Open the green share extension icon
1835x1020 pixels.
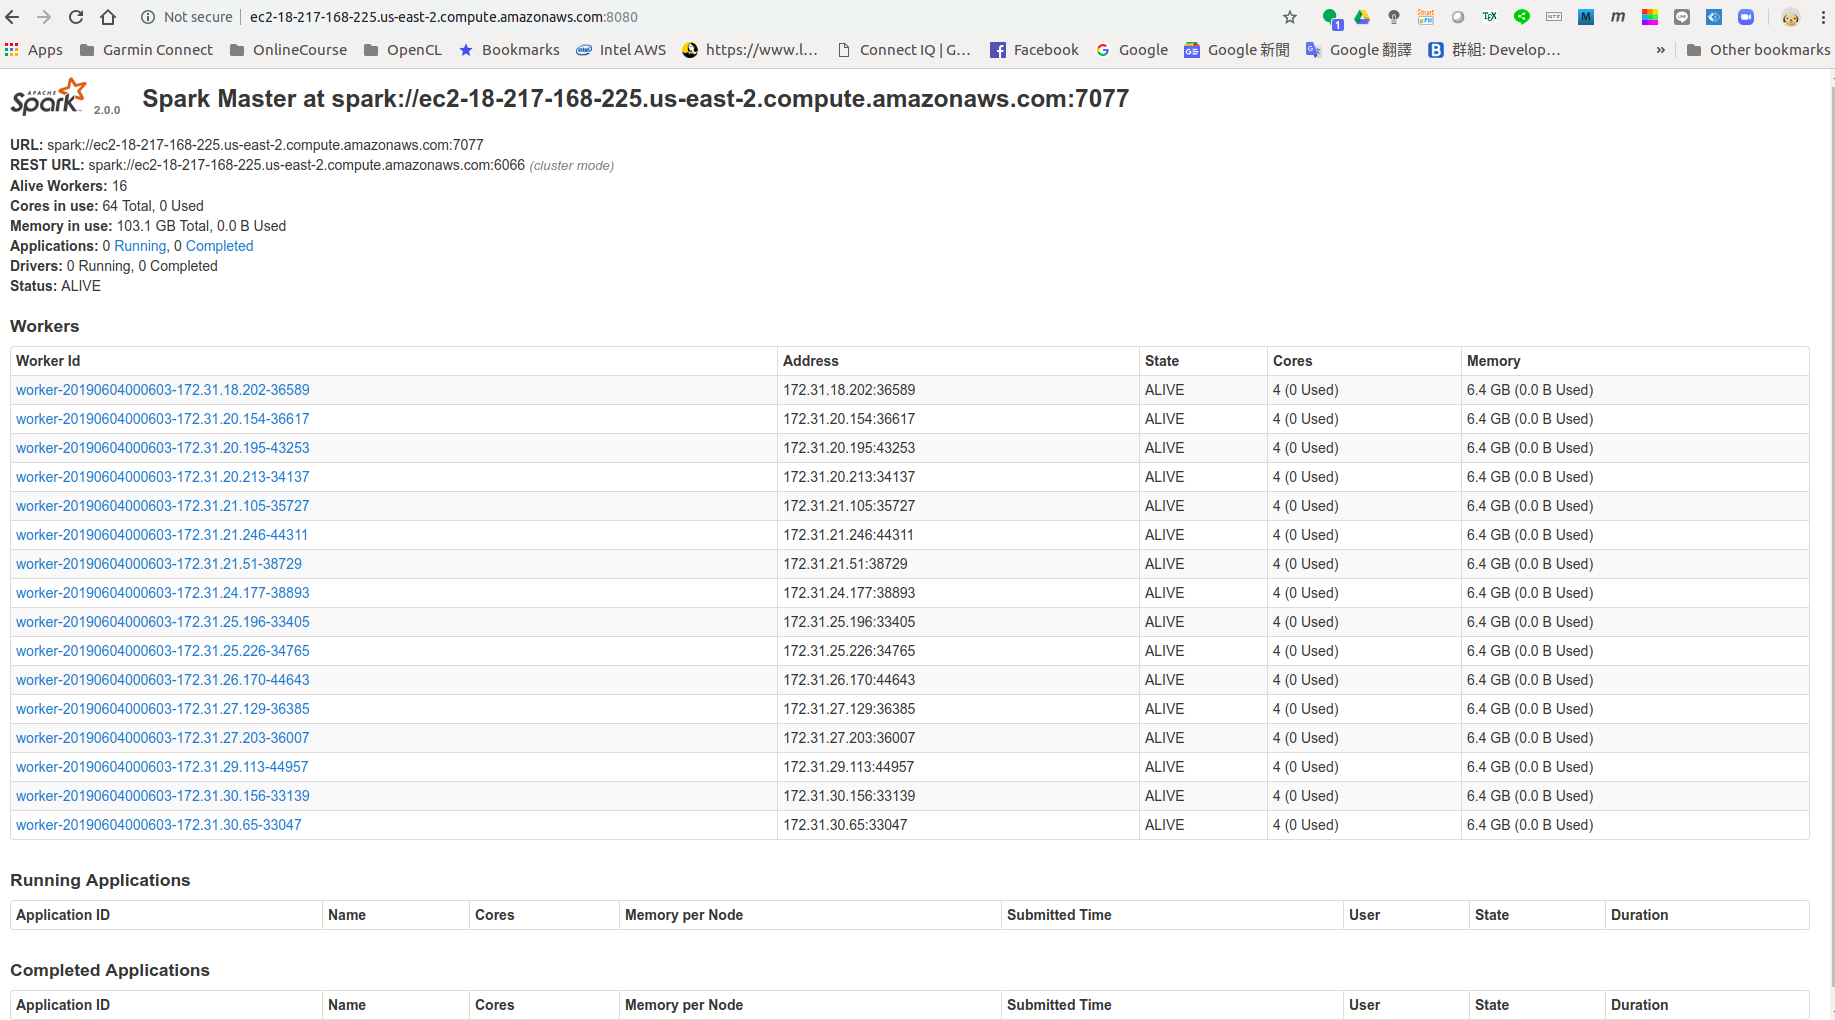click(x=1522, y=17)
